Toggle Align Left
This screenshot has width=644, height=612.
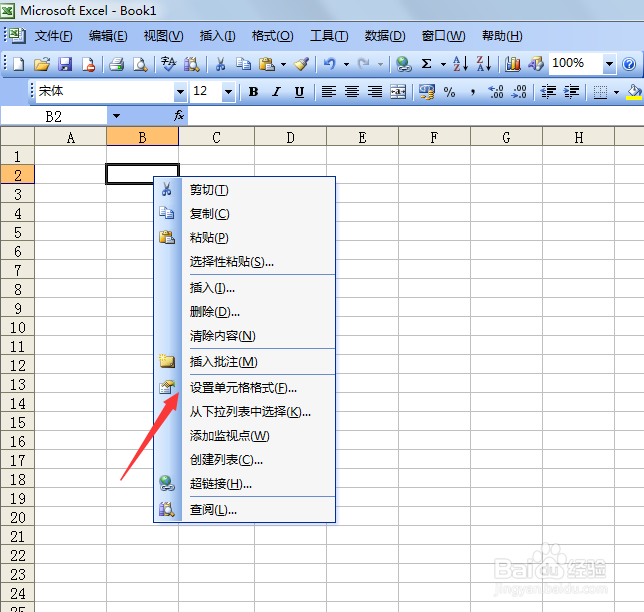pos(329,92)
